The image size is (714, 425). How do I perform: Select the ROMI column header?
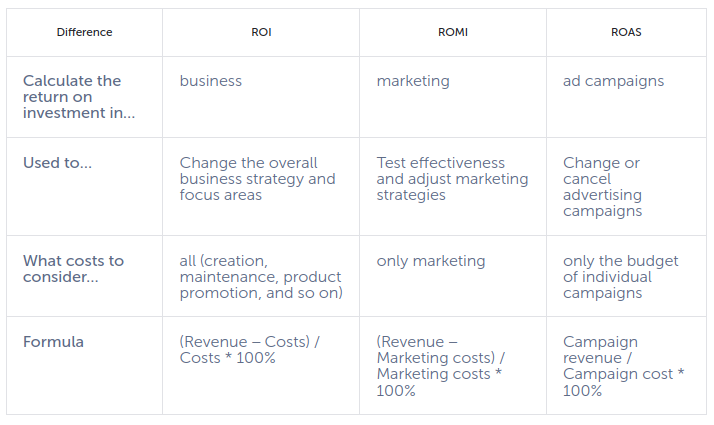click(453, 32)
